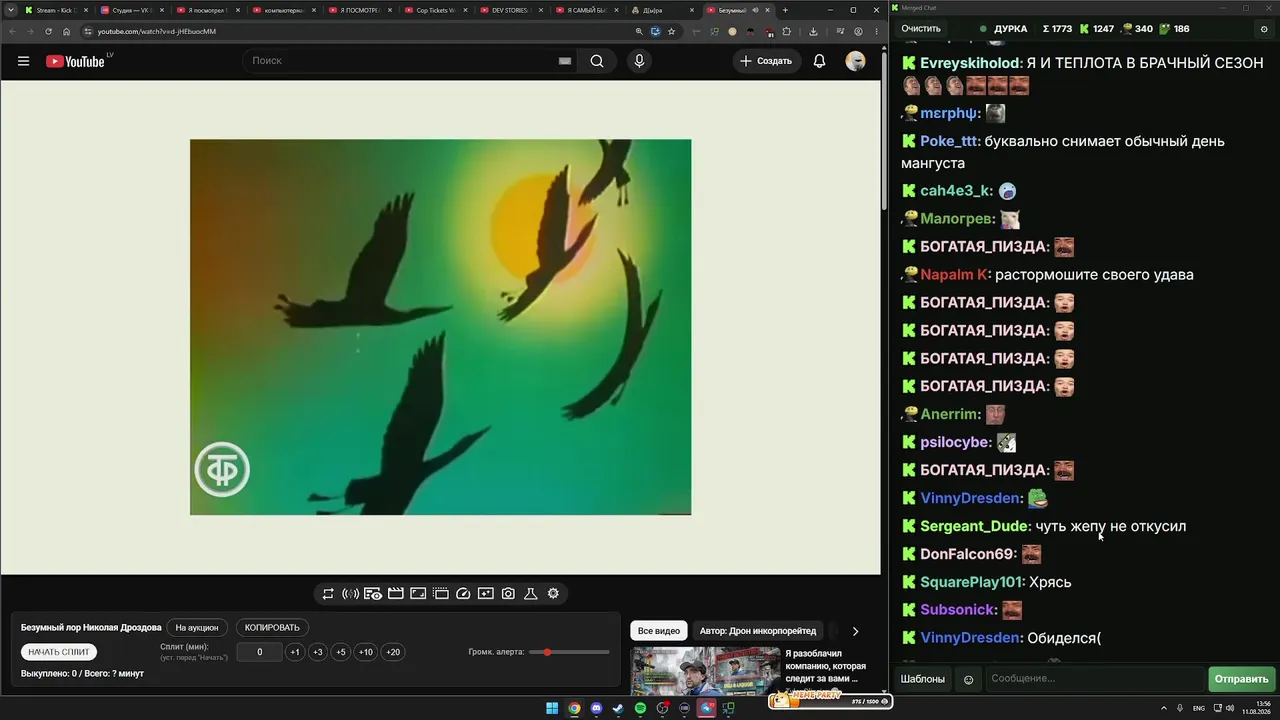
Task: Open the YouTube notifications bell
Action: pos(819,61)
